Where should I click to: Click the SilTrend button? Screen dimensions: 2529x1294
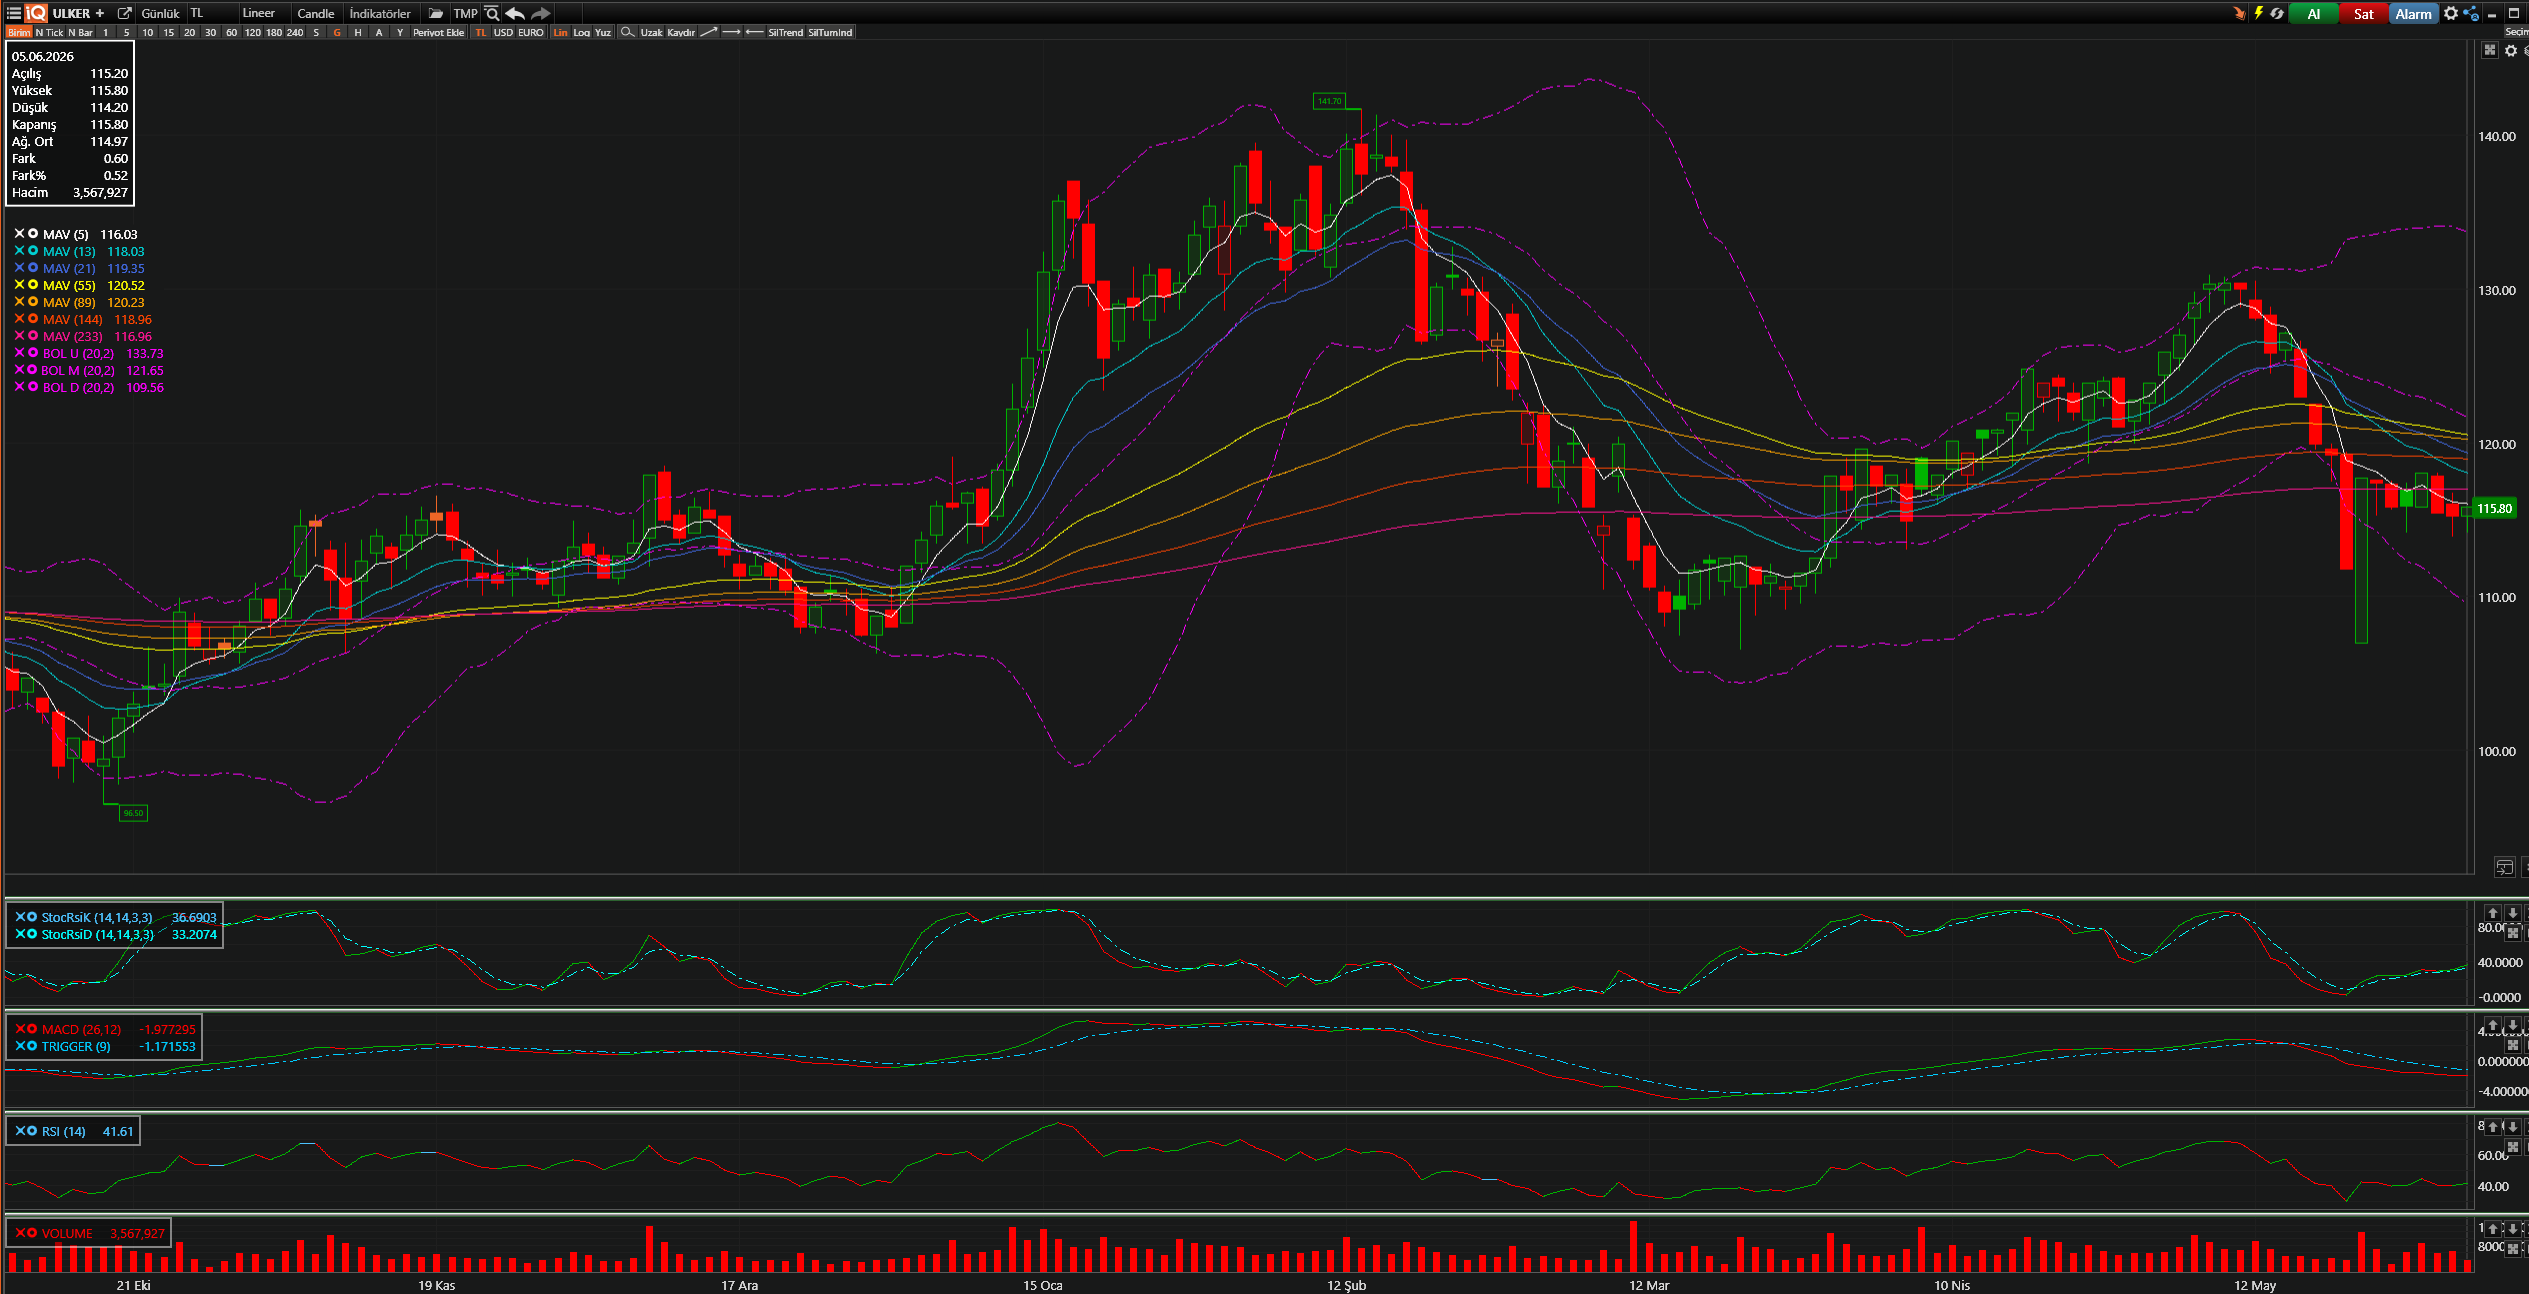click(786, 32)
